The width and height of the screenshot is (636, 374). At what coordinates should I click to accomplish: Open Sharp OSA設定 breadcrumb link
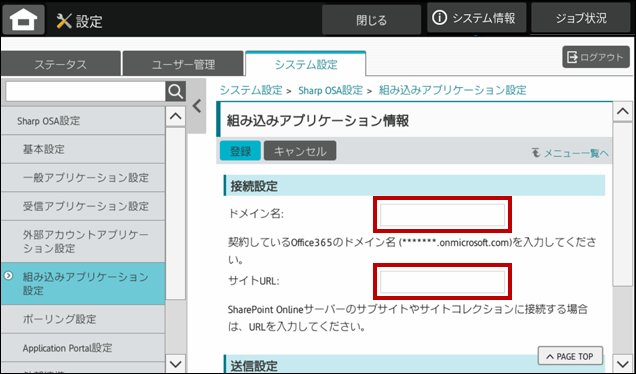331,90
